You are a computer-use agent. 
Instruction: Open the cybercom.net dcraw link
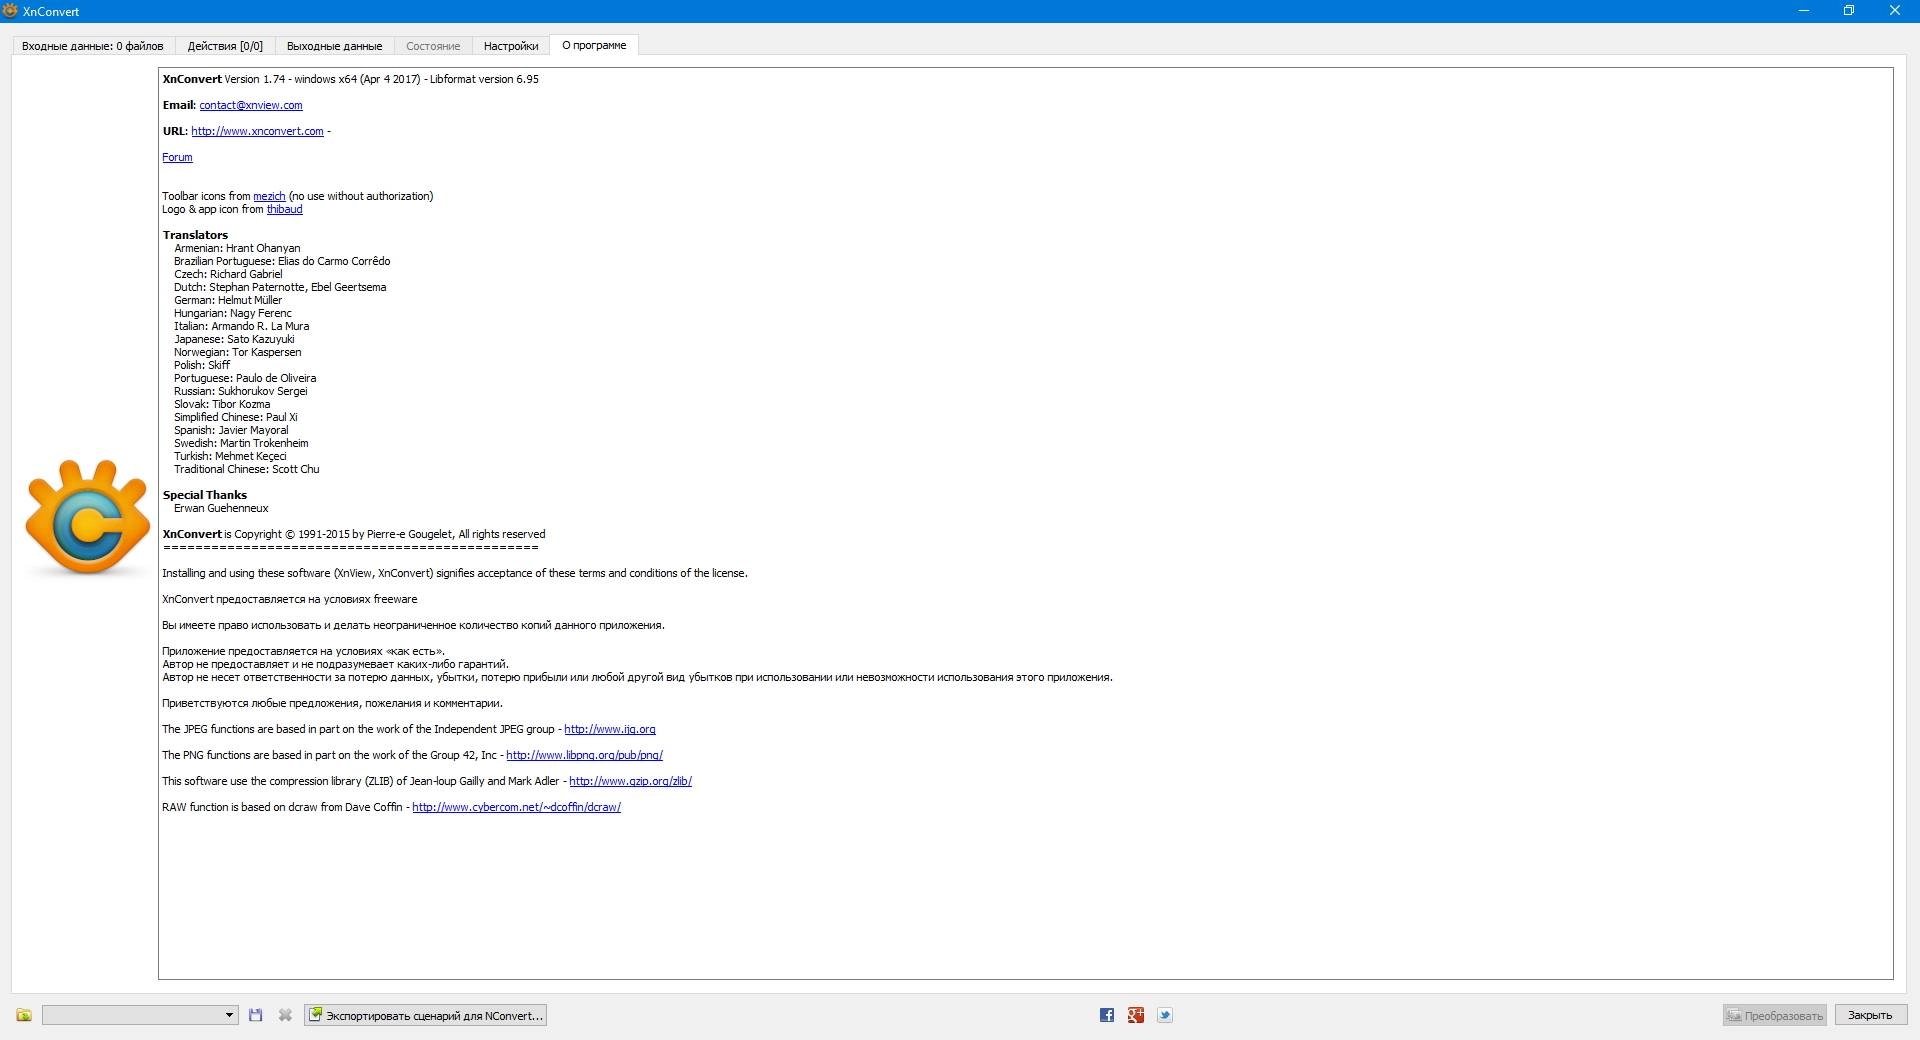(x=516, y=807)
